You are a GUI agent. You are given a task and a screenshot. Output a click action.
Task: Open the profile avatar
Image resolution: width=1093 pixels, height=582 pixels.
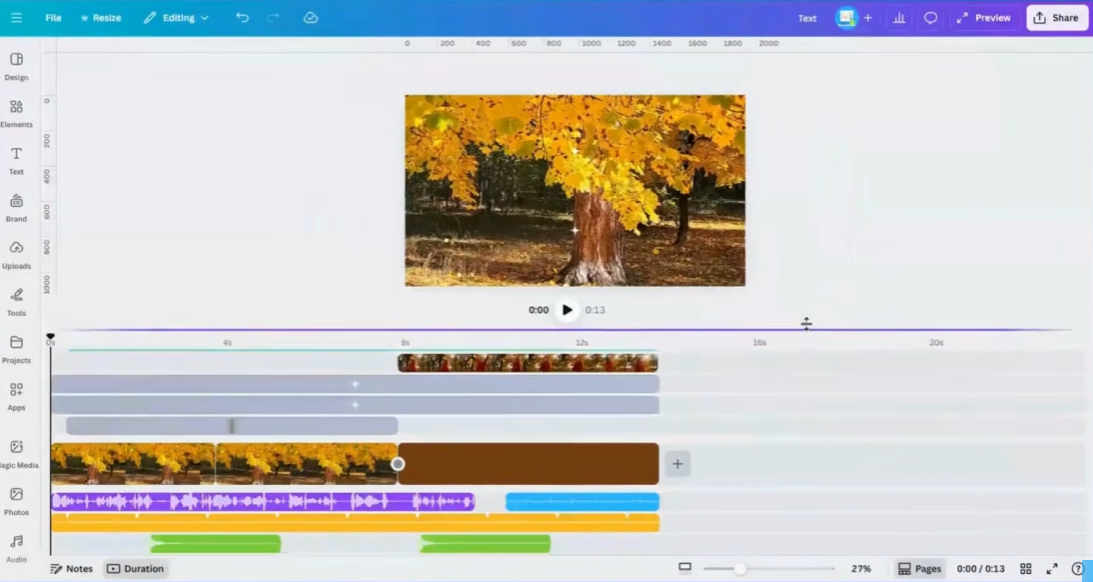pos(846,18)
